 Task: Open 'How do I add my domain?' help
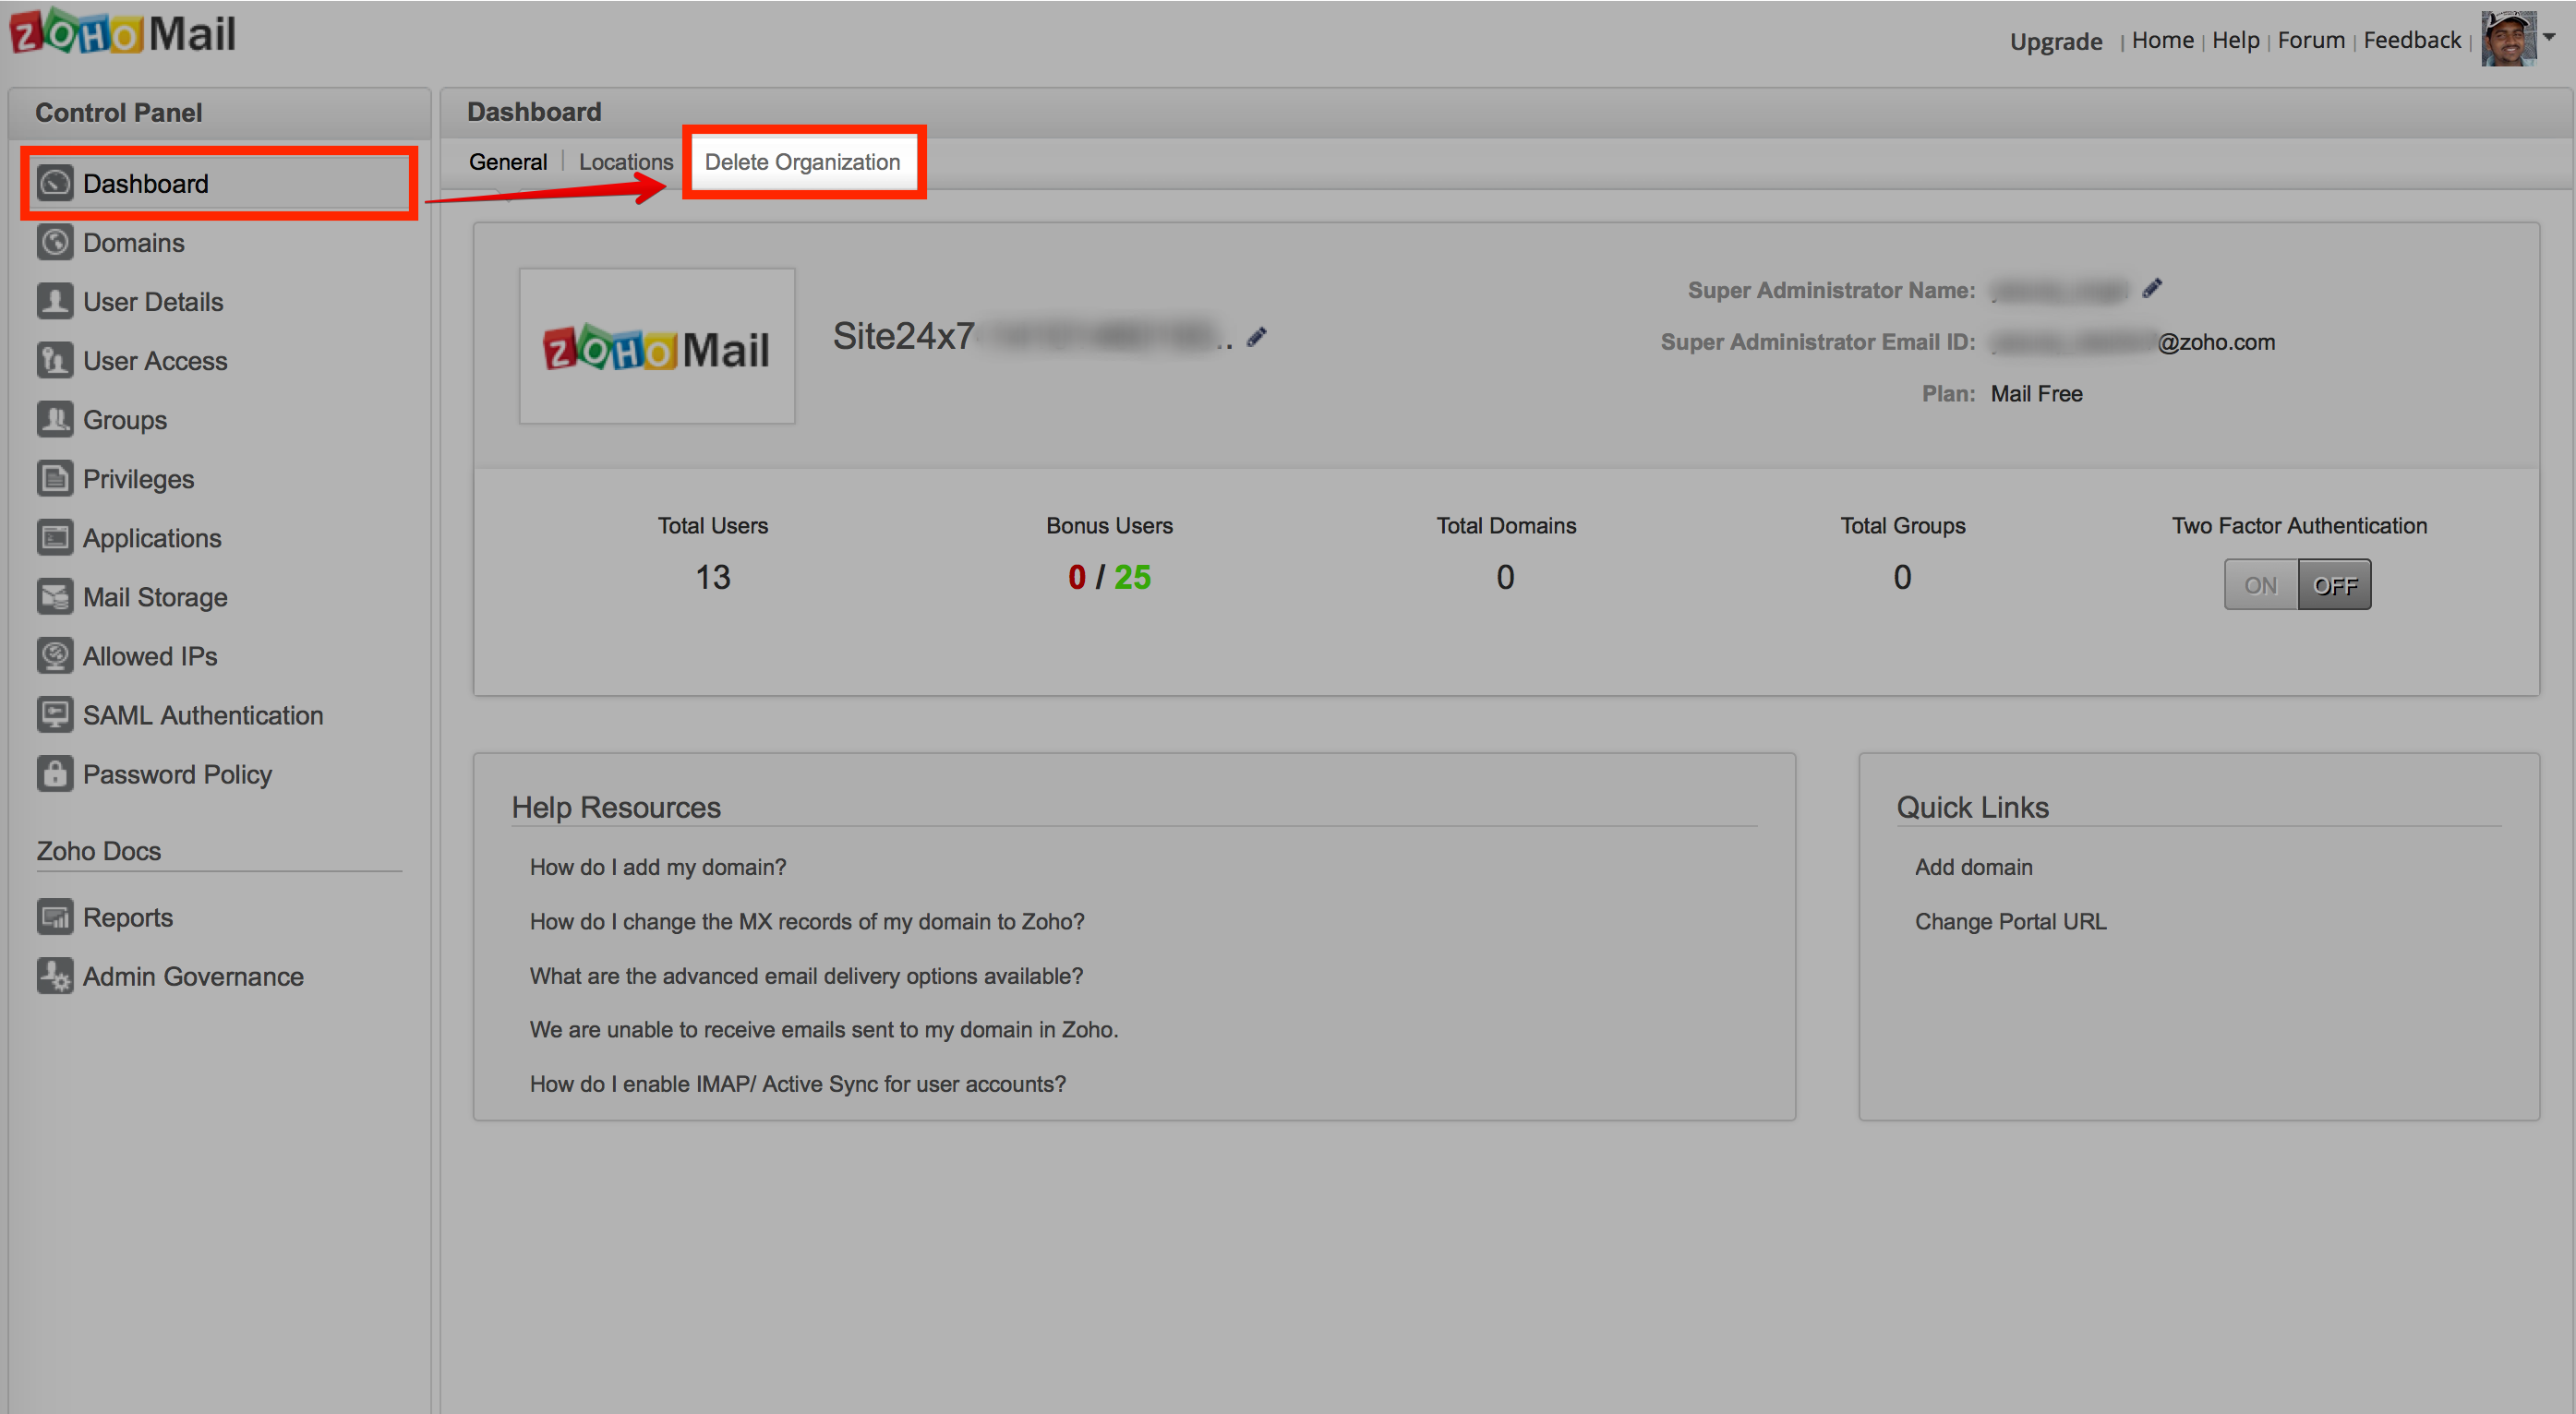click(x=658, y=867)
